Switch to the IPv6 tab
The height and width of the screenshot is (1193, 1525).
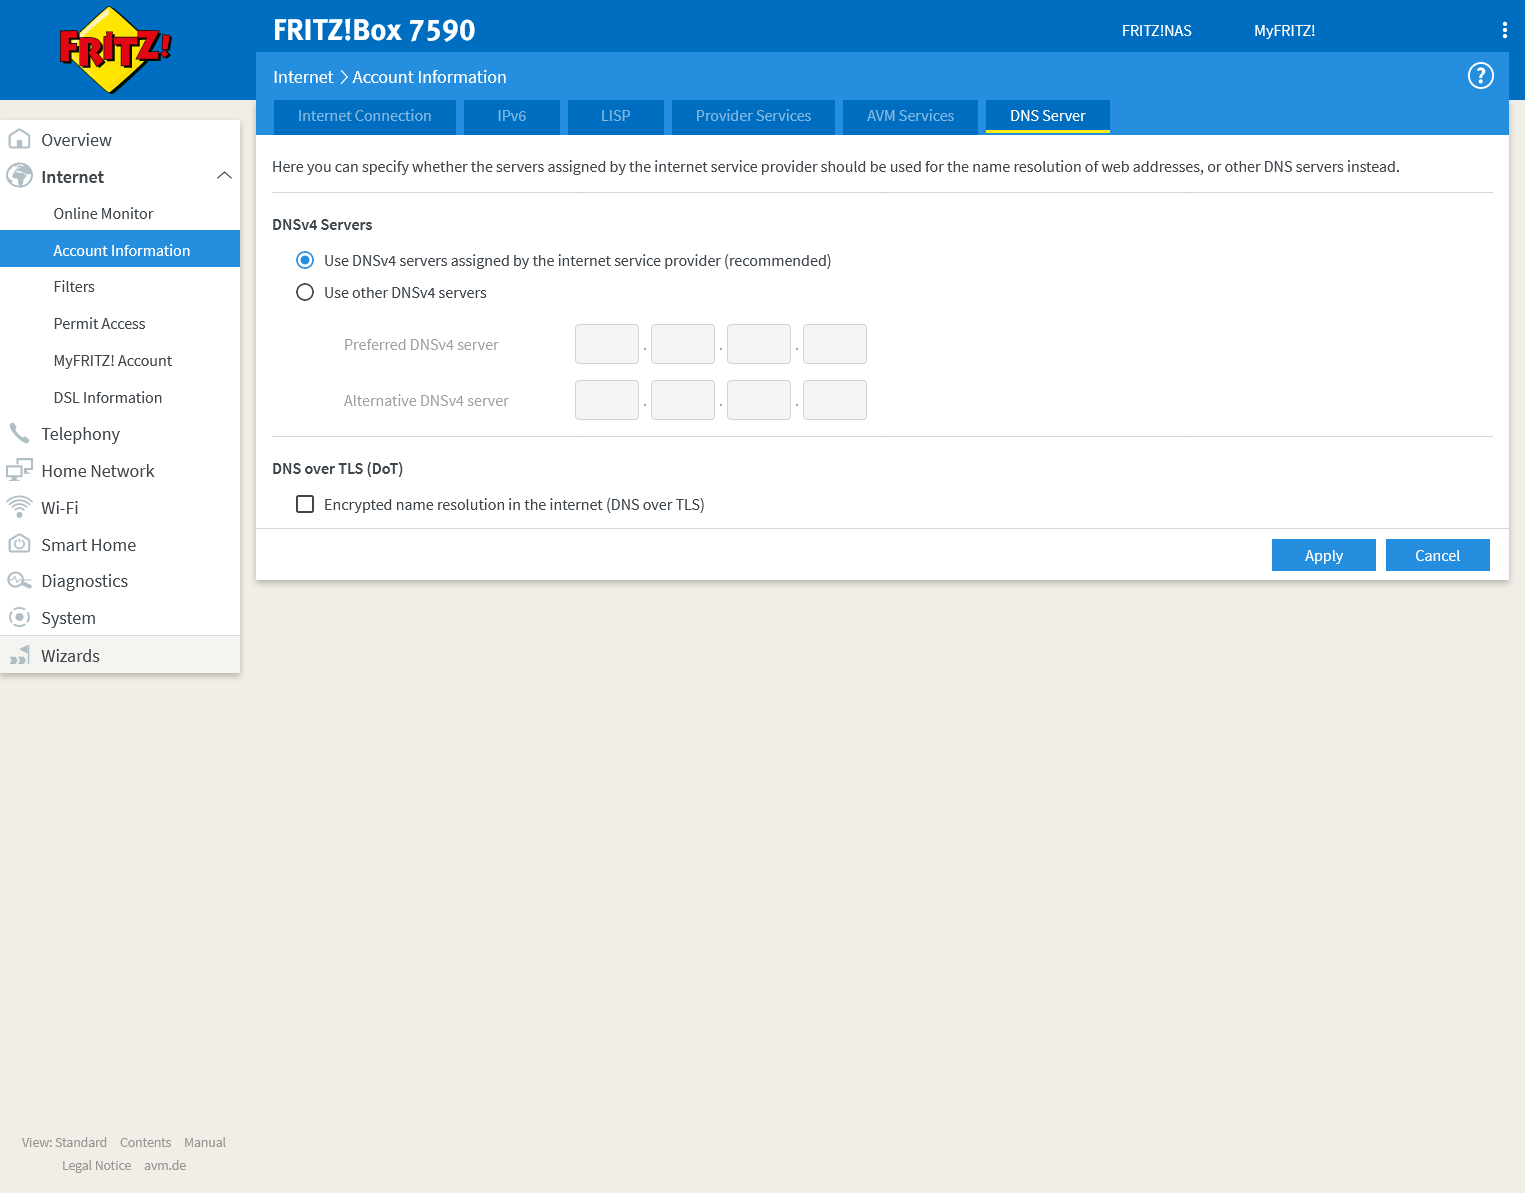click(512, 116)
